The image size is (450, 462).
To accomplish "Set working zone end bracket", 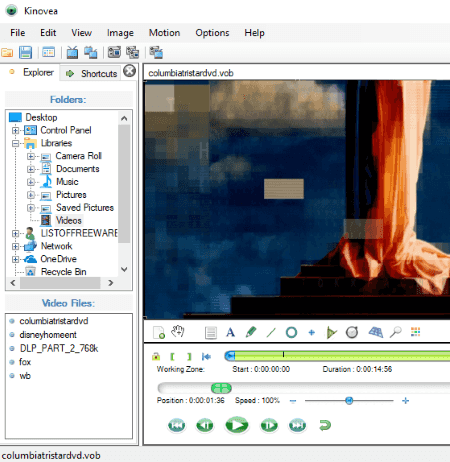I will coord(189,357).
